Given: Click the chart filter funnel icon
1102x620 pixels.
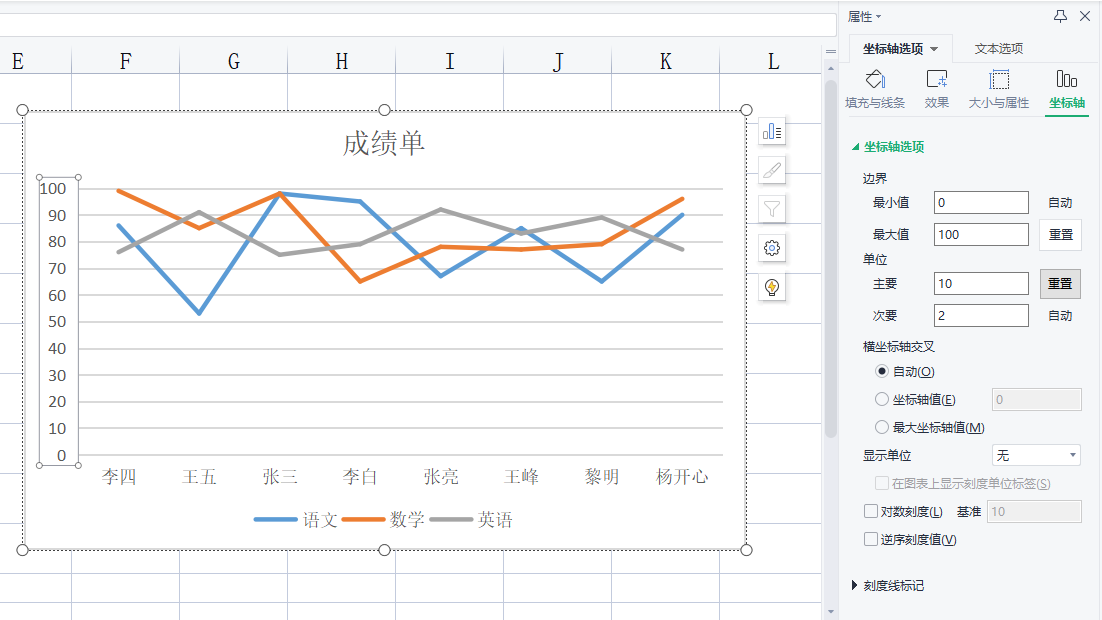Looking at the screenshot, I should 771,209.
